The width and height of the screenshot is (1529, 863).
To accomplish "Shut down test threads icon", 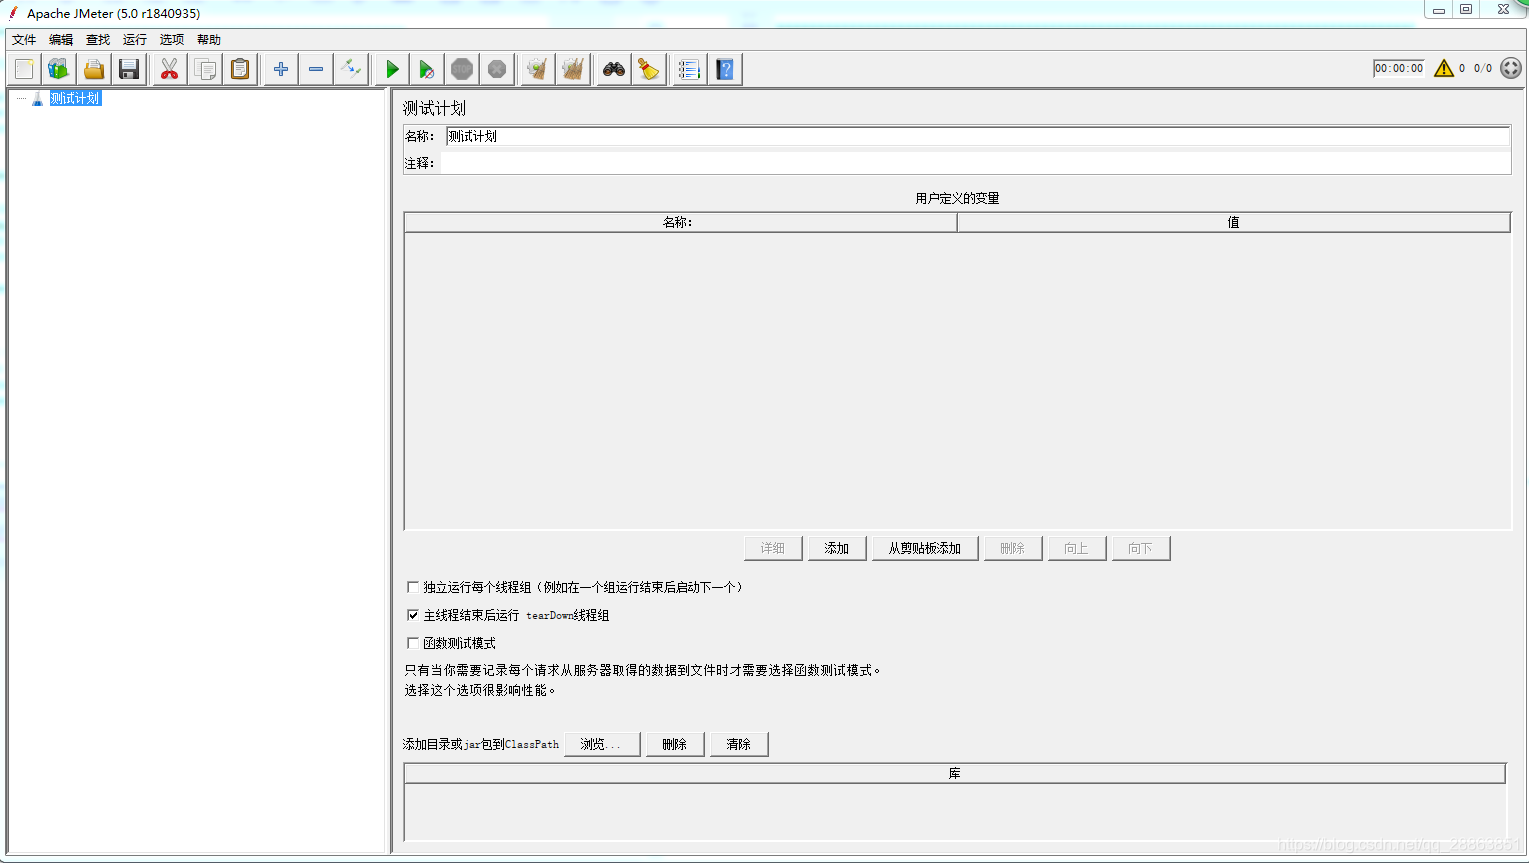I will click(497, 69).
